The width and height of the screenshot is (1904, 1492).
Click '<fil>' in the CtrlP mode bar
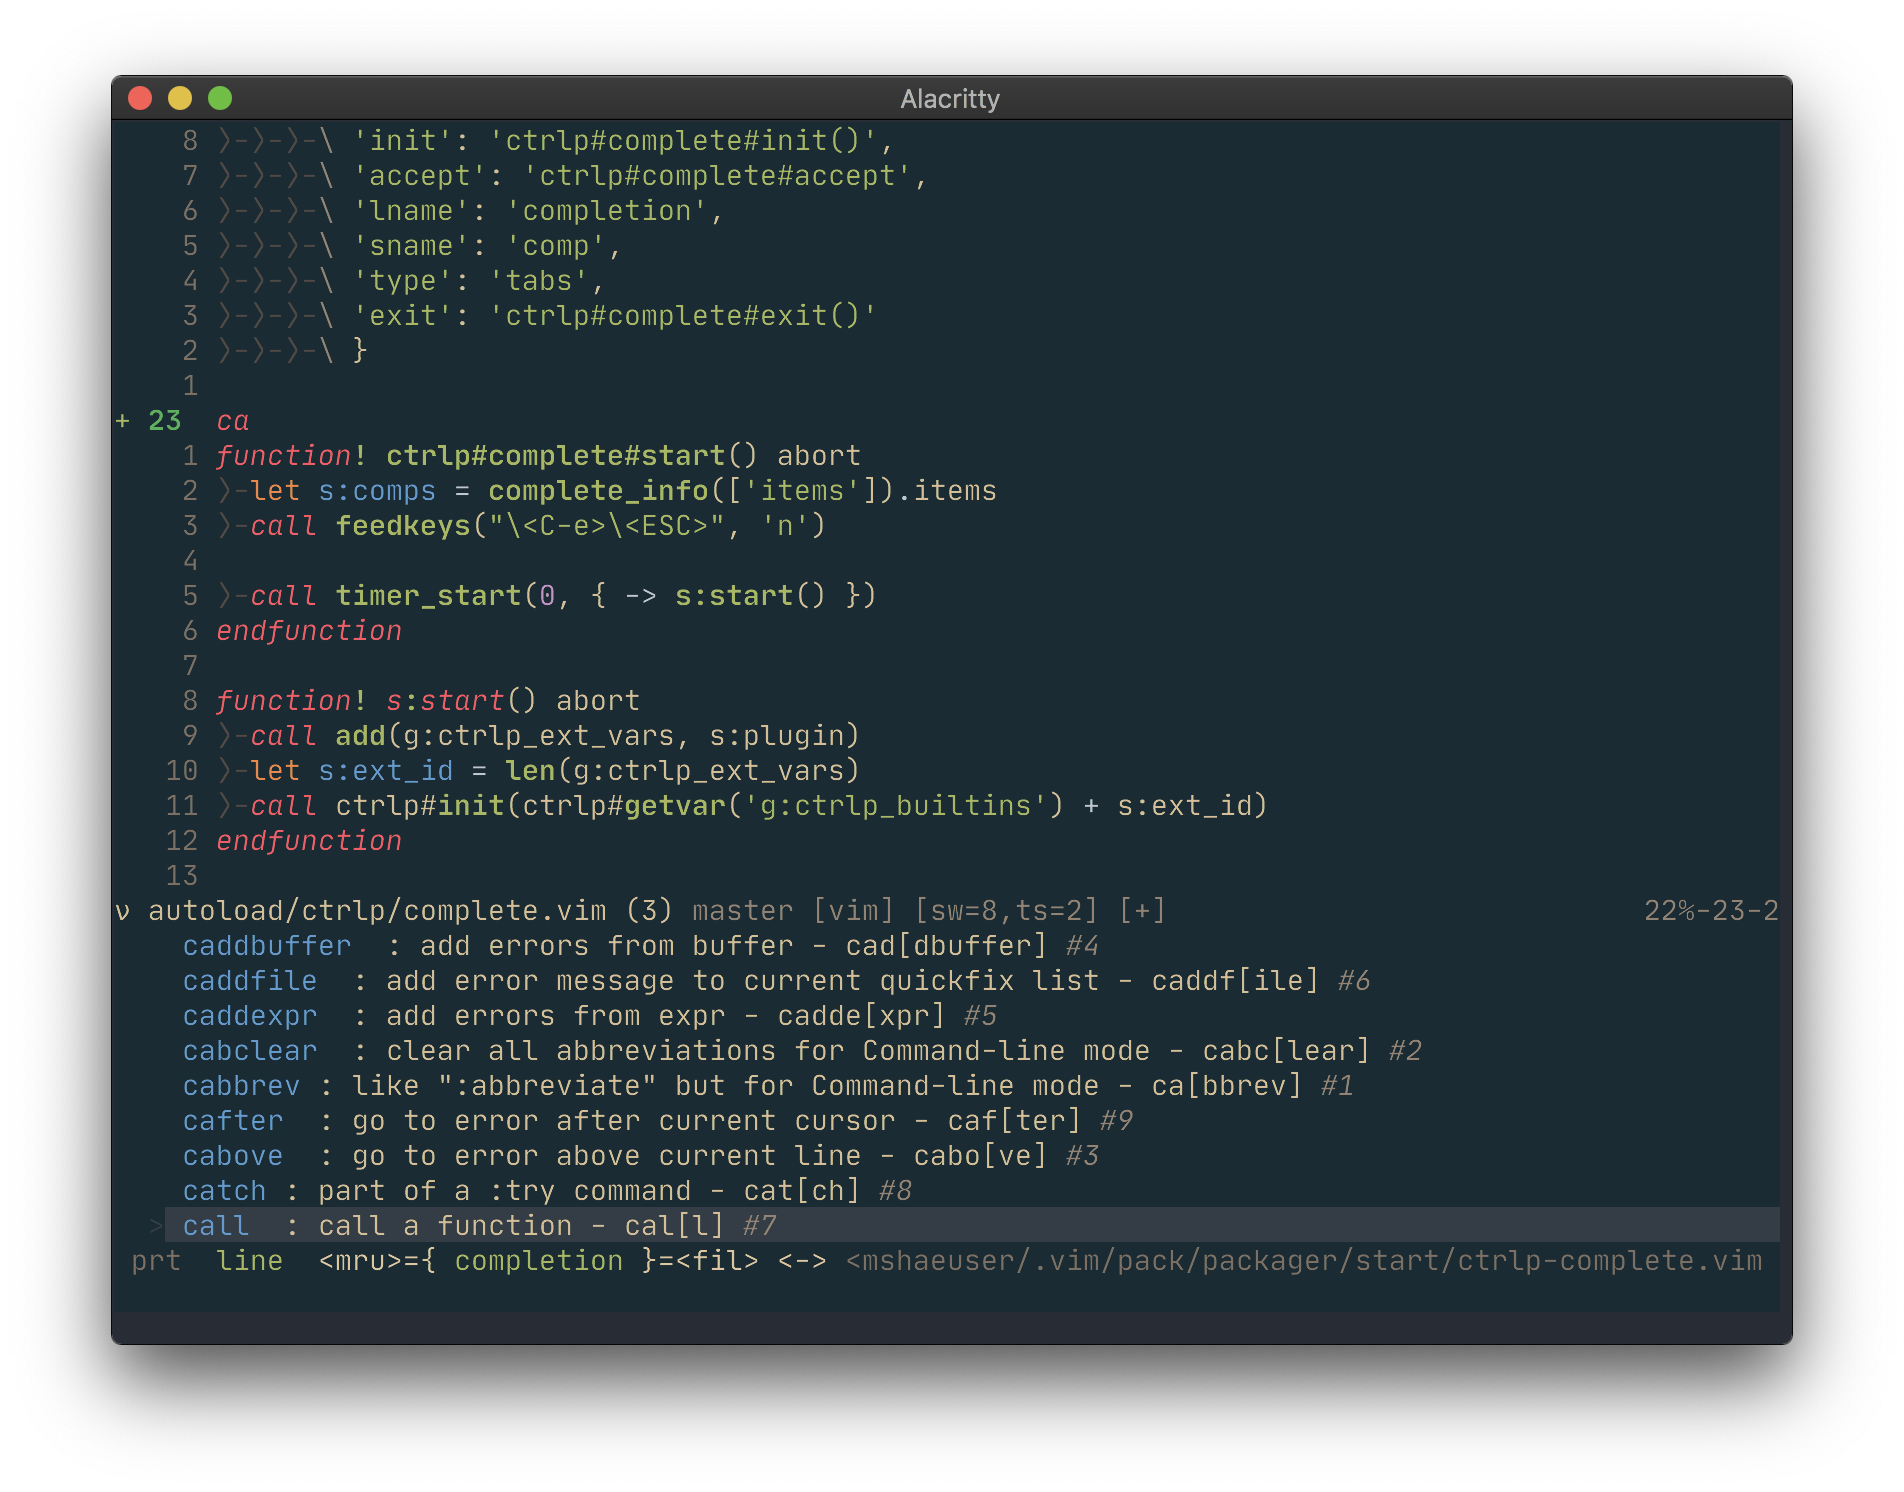coord(716,1261)
